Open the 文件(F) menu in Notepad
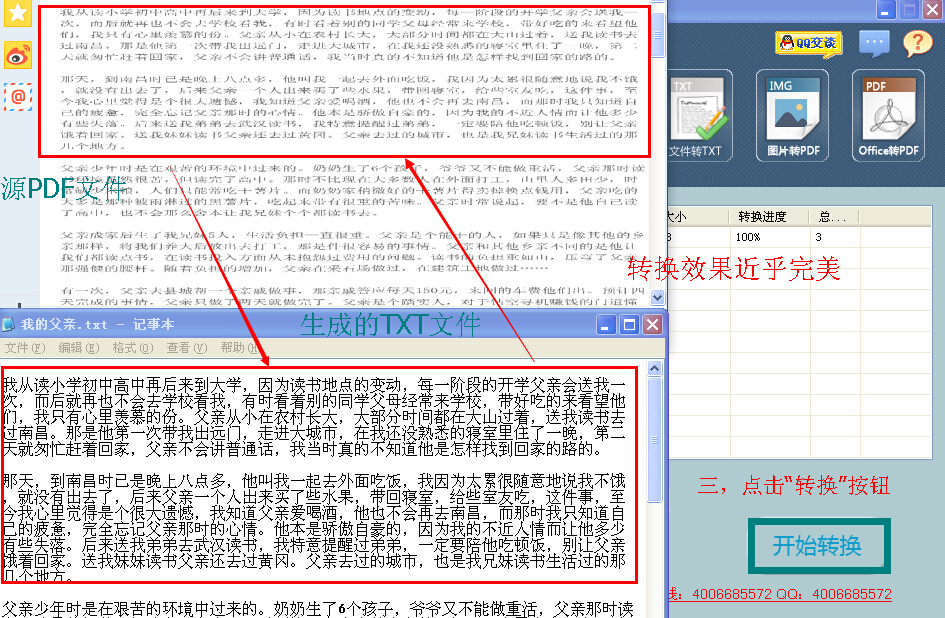The image size is (945, 618). pyautogui.click(x=25, y=348)
